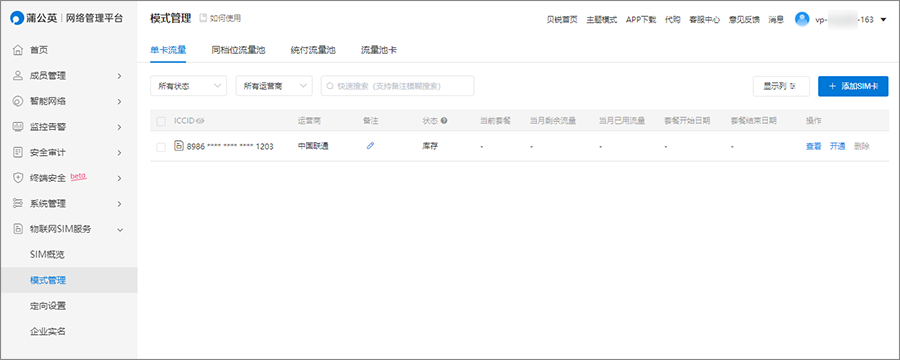Open the account dropdown arrow
The image size is (900, 360).
pyautogui.click(x=883, y=20)
